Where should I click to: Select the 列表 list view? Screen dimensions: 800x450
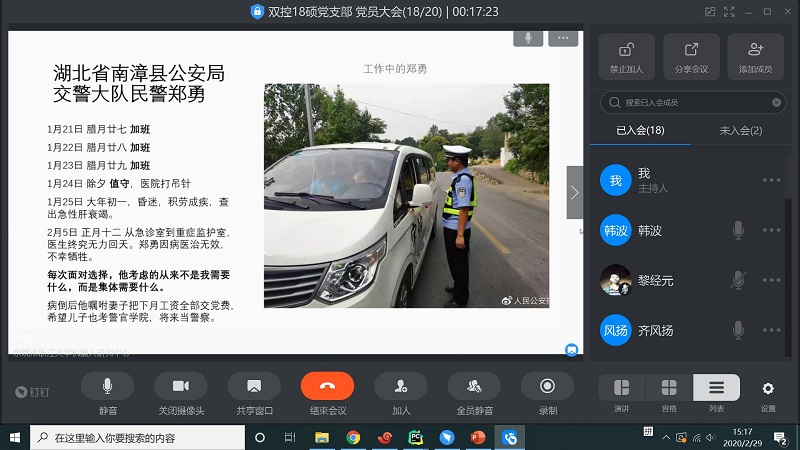click(716, 388)
